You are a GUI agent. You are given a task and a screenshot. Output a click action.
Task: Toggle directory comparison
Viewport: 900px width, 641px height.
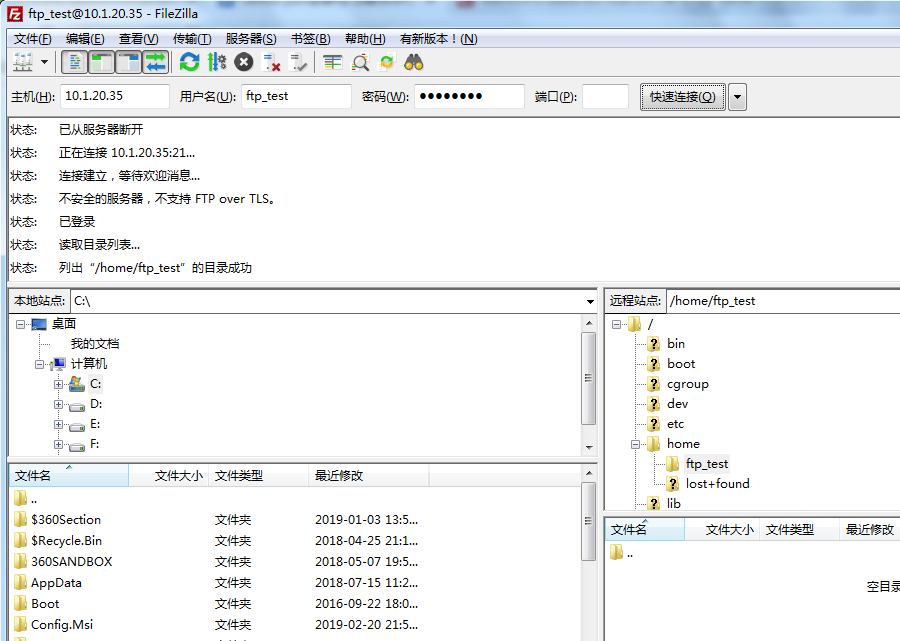coord(360,62)
